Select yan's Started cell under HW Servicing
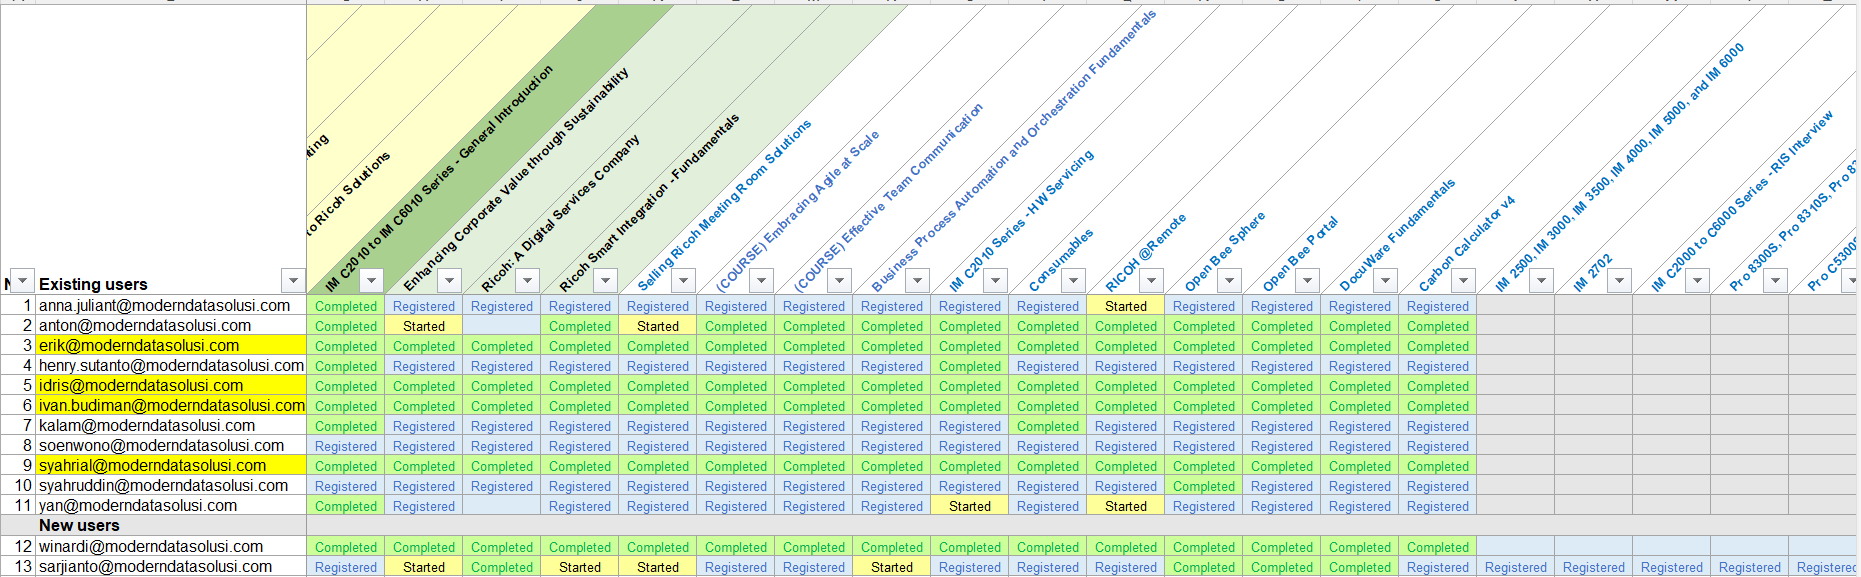 (970, 506)
